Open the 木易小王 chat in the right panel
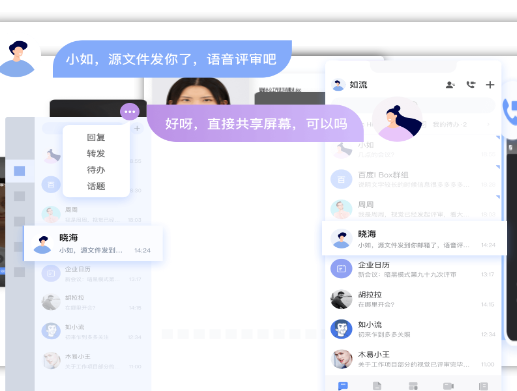 pos(414,359)
